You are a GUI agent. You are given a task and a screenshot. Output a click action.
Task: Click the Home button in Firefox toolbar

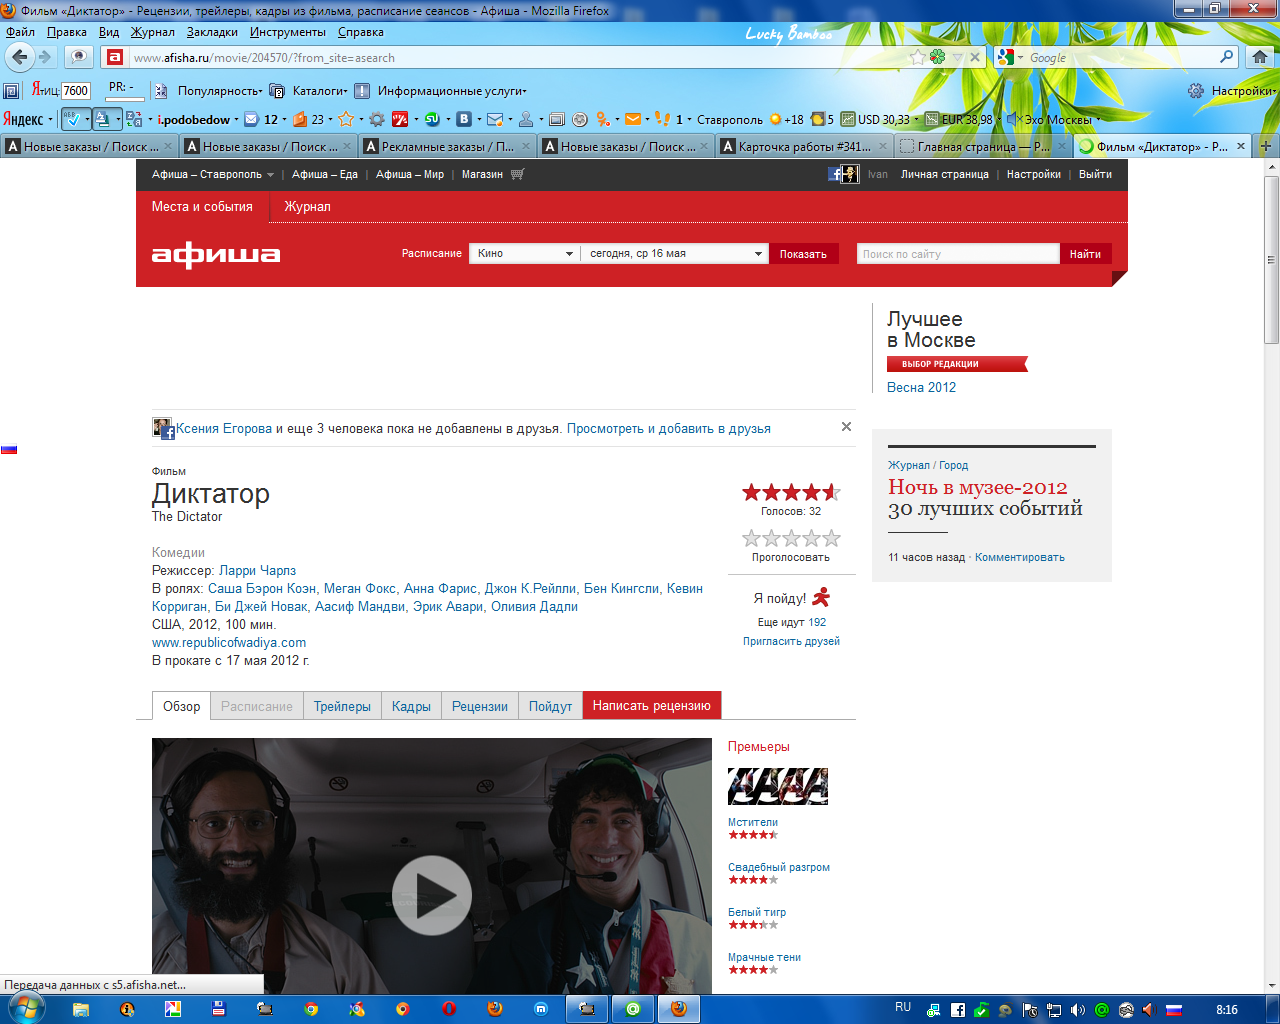(1260, 57)
